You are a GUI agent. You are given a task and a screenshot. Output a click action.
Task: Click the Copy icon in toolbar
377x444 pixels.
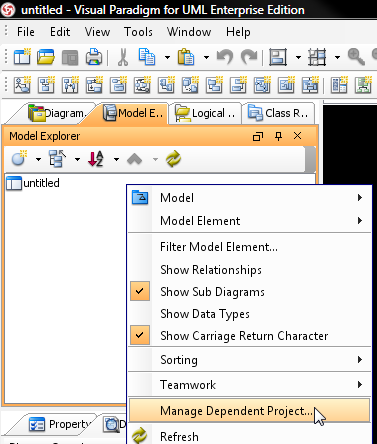pos(147,57)
